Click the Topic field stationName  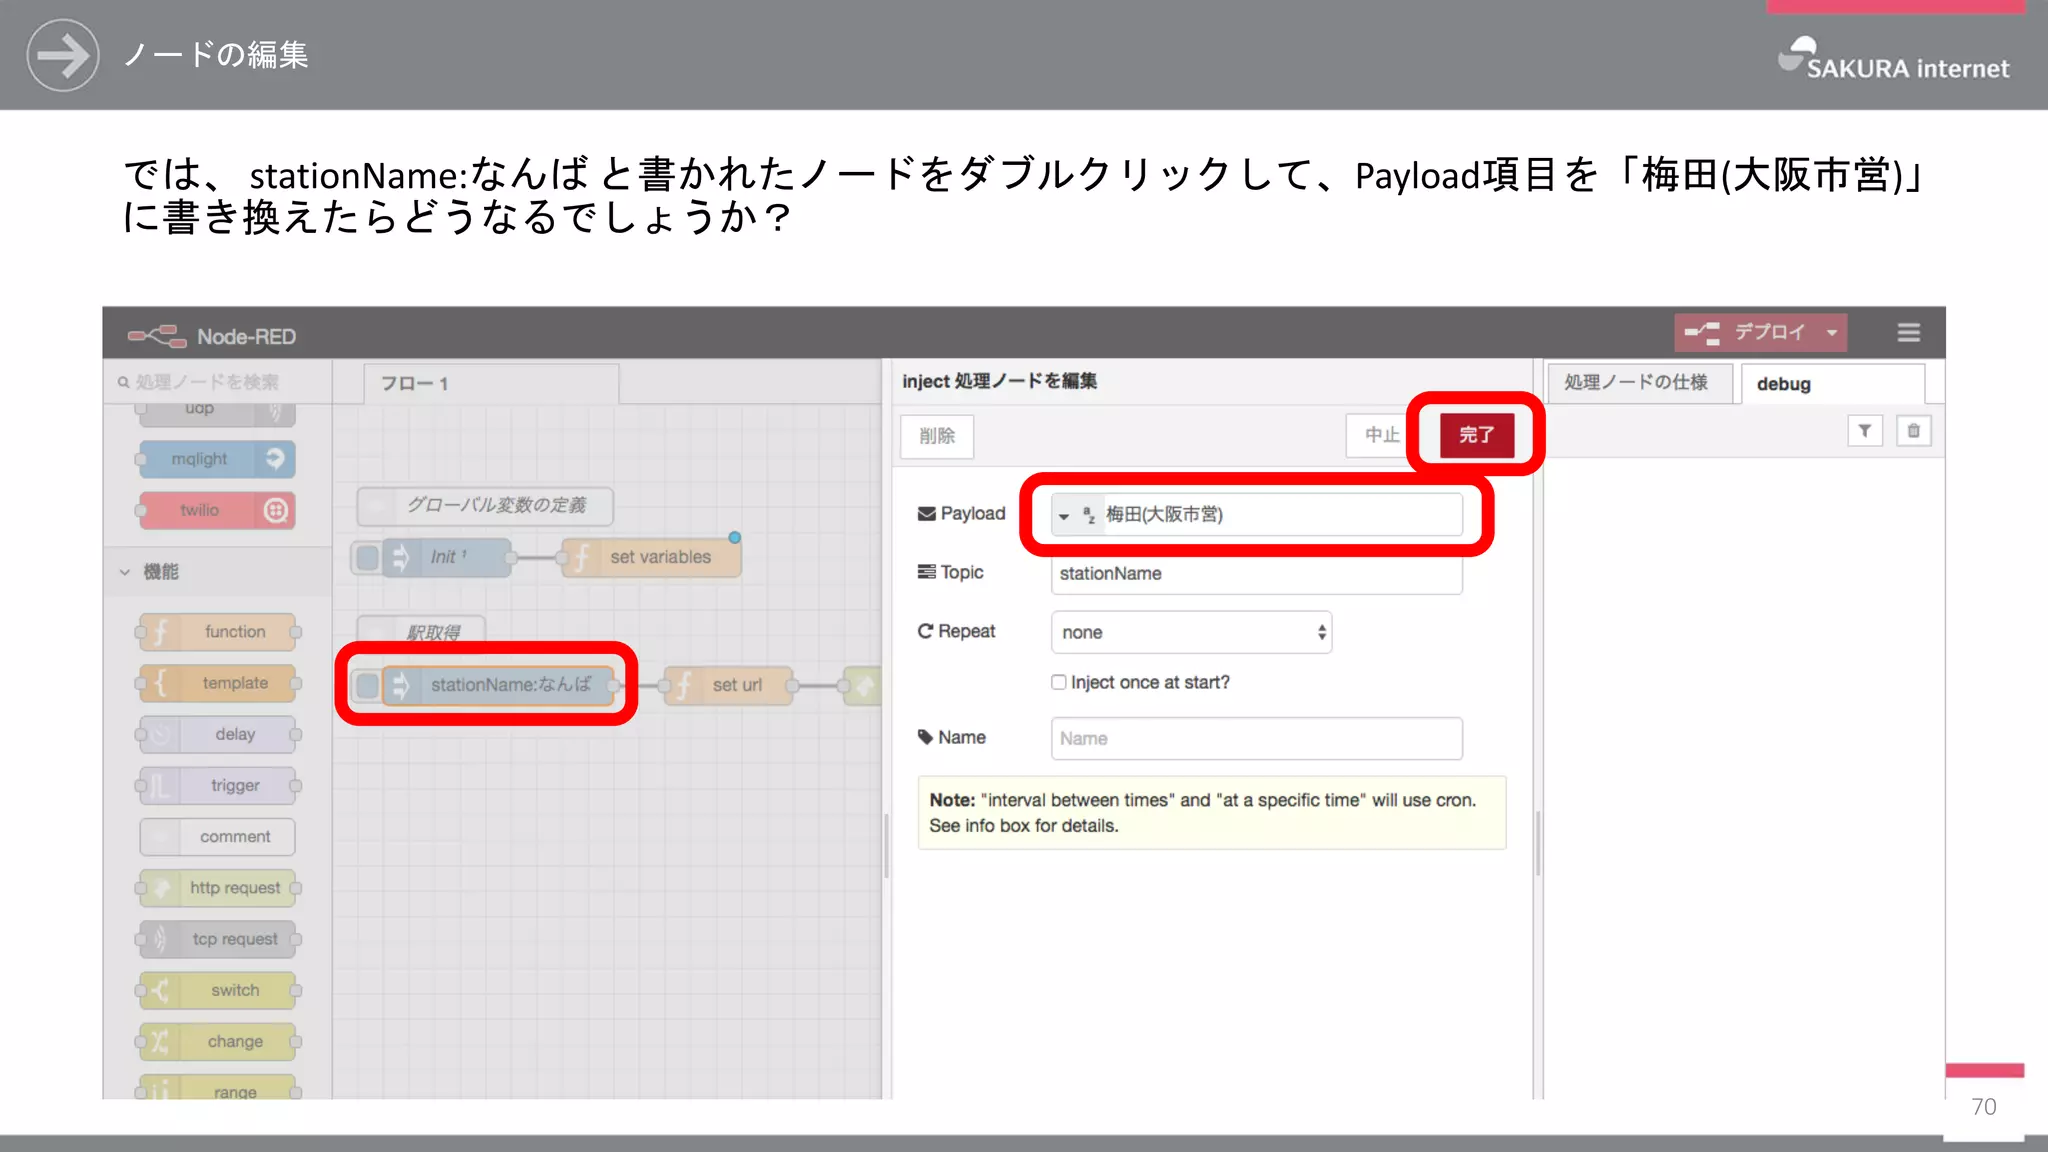[x=1256, y=573]
